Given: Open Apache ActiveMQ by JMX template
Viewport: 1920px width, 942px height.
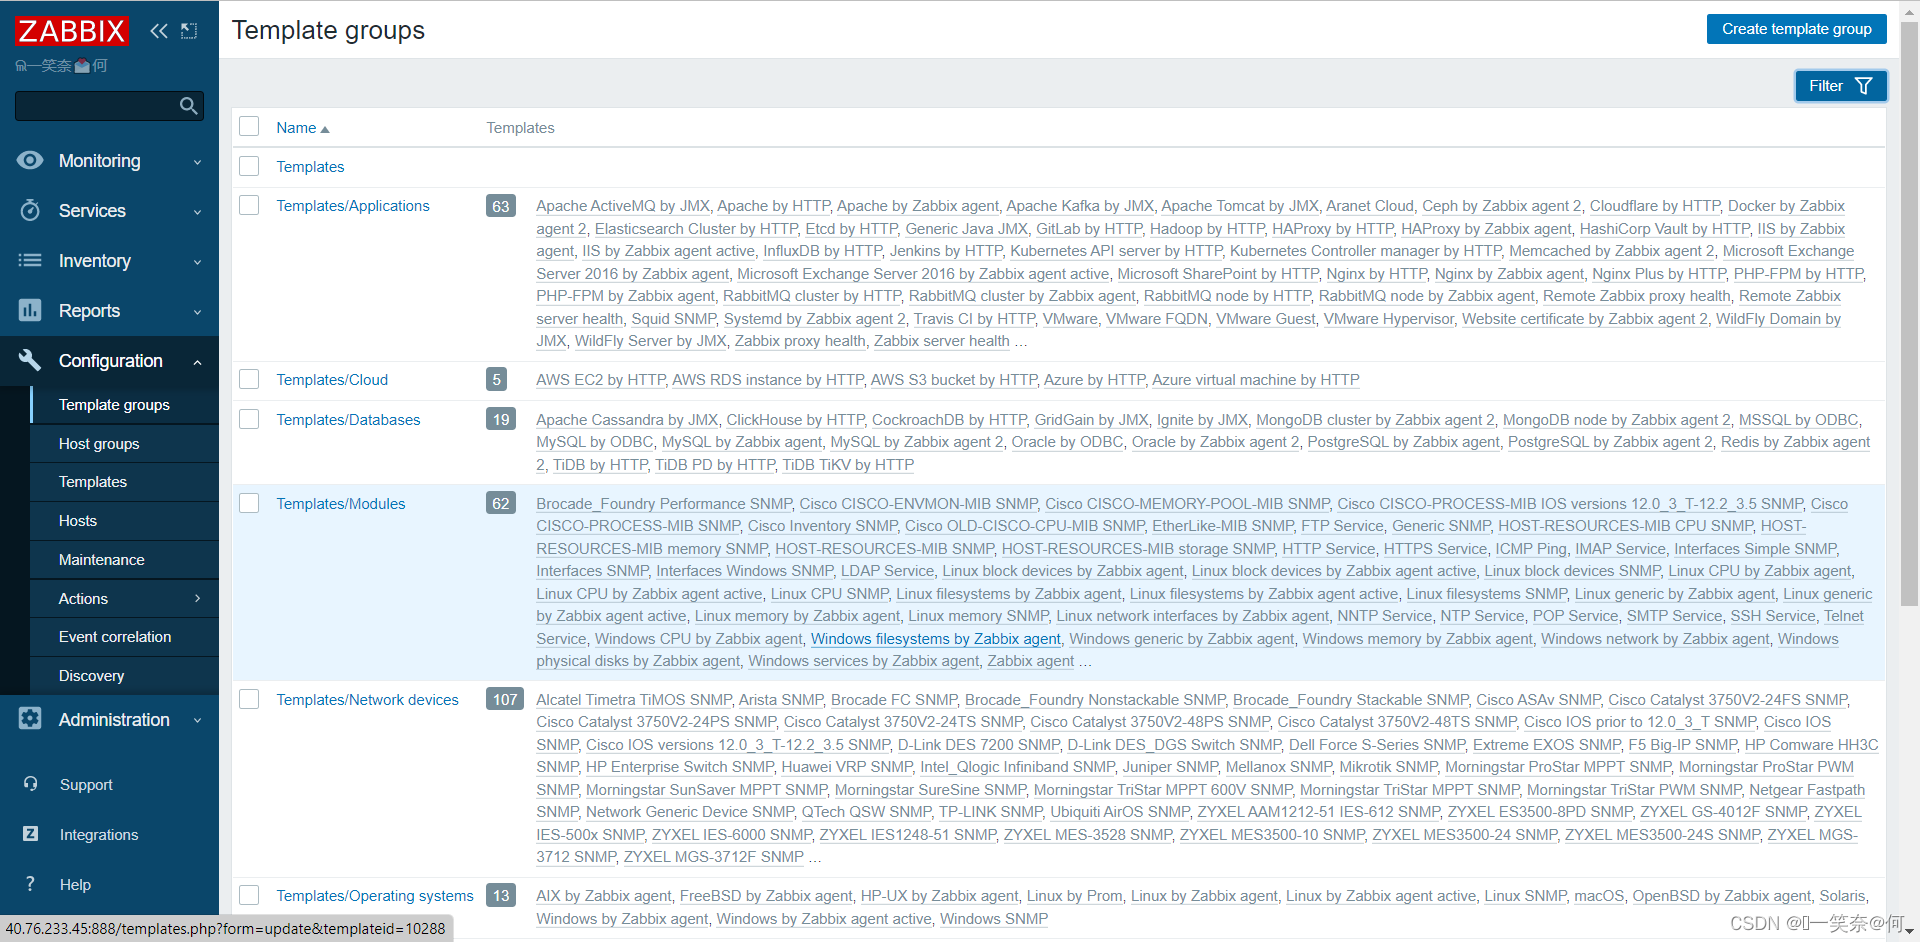Looking at the screenshot, I should click(x=623, y=205).
